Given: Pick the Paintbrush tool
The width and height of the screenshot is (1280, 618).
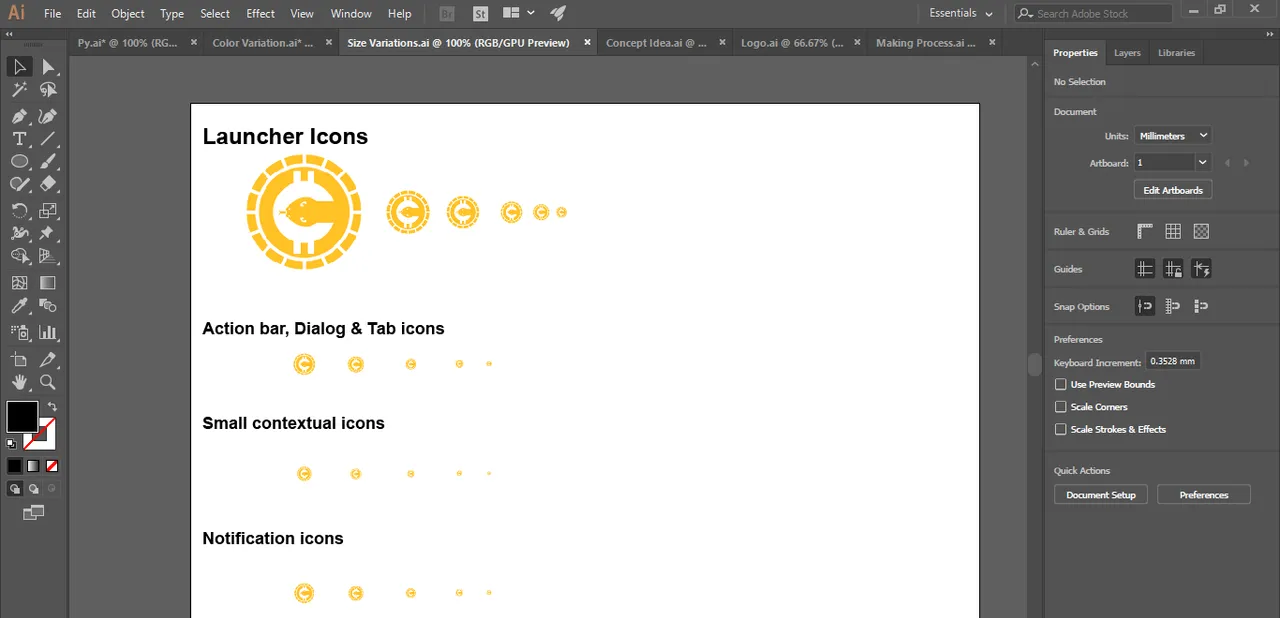Looking at the screenshot, I should [47, 162].
